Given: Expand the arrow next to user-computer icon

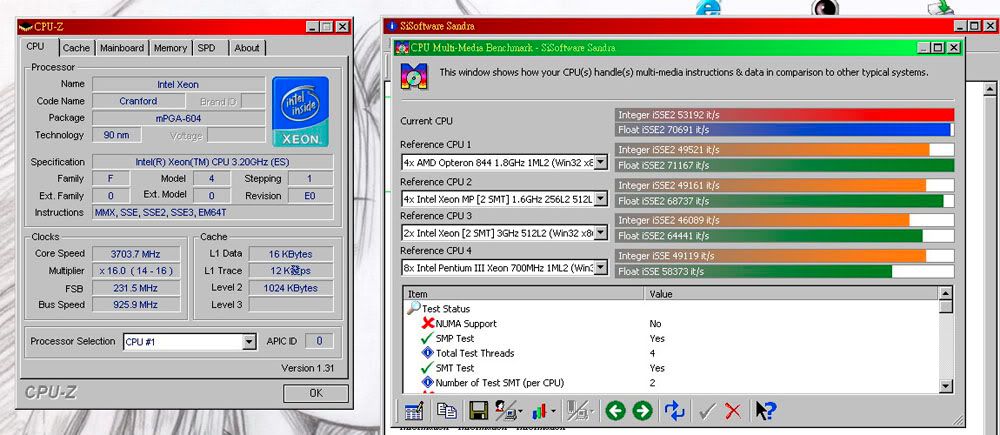Looking at the screenshot, I should 520,412.
